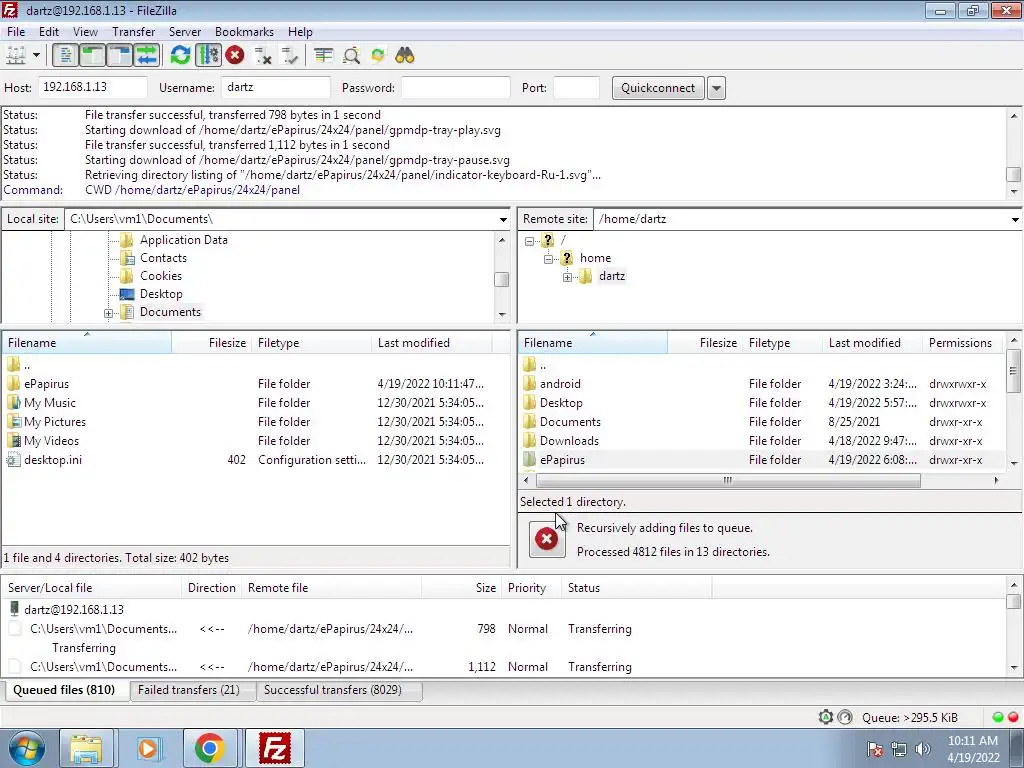The image size is (1024, 768).
Task: Select local ePapirus folder
Action: pyautogui.click(x=46, y=384)
